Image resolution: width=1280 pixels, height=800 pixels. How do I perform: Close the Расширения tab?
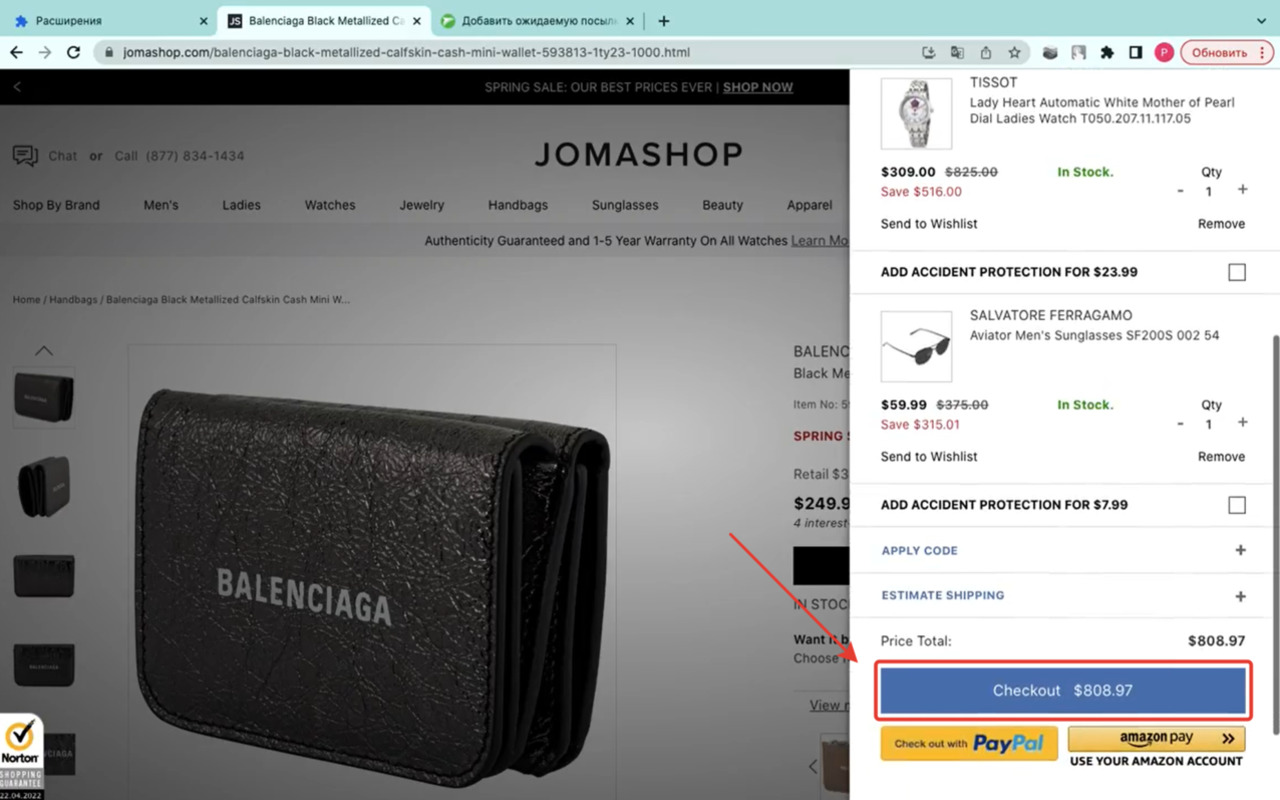(203, 21)
